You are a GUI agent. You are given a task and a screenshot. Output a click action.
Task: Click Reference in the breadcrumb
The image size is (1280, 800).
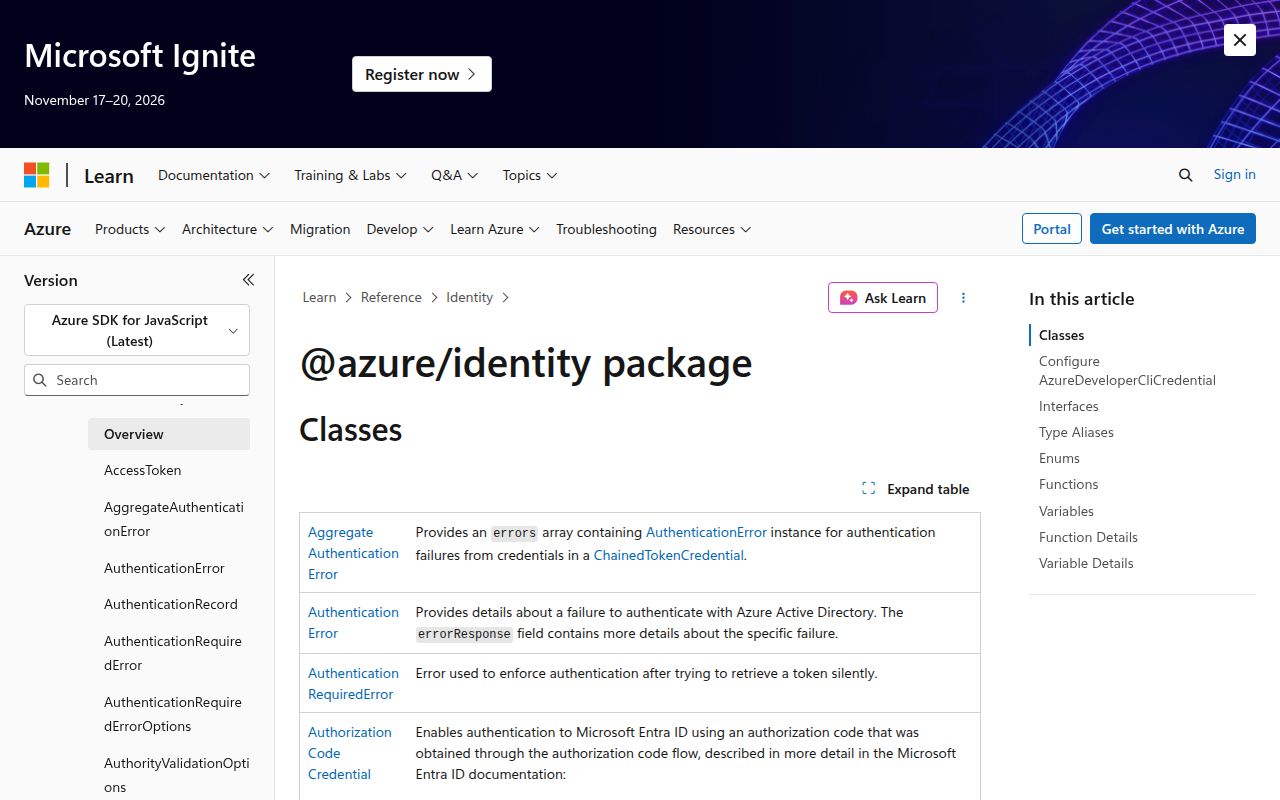point(391,297)
